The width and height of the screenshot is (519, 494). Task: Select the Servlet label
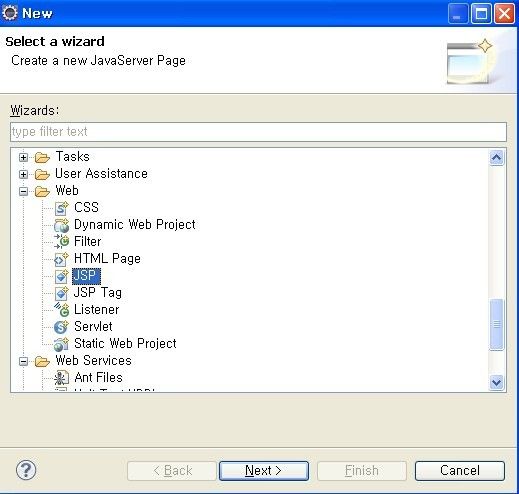pyautogui.click(x=93, y=327)
